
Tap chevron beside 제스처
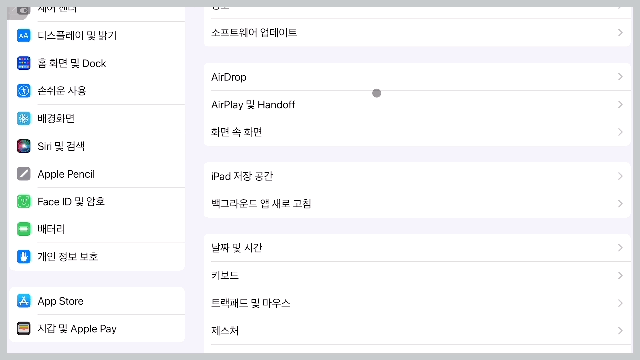pyautogui.click(x=620, y=331)
